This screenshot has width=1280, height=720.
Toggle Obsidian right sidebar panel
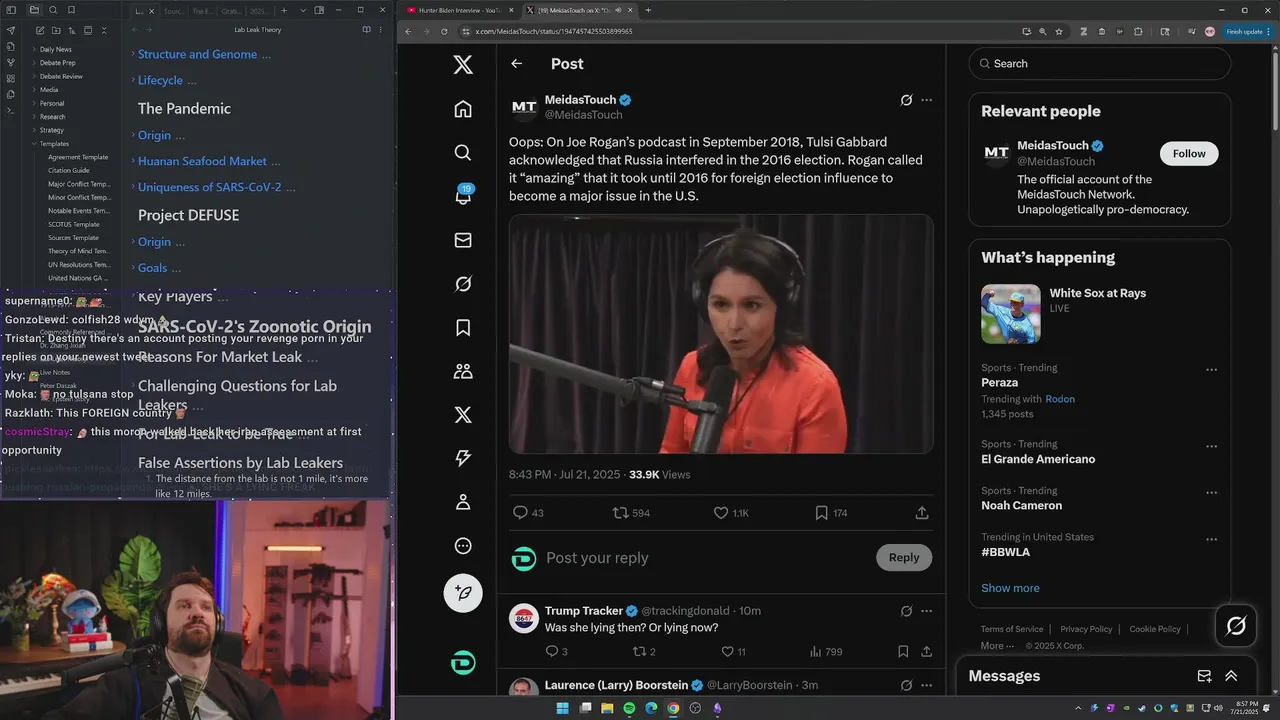pos(319,10)
